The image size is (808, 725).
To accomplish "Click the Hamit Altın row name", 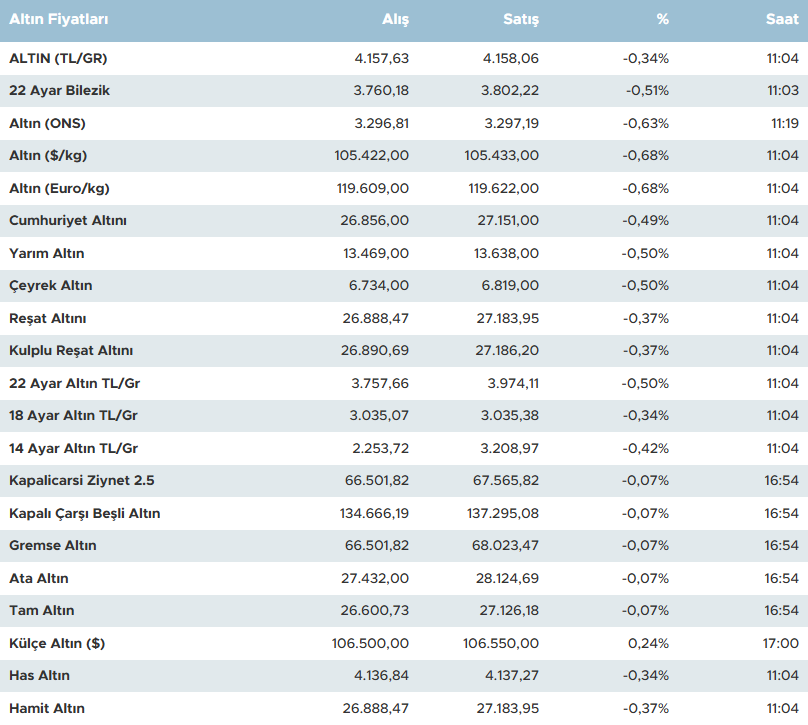I will point(47,708).
